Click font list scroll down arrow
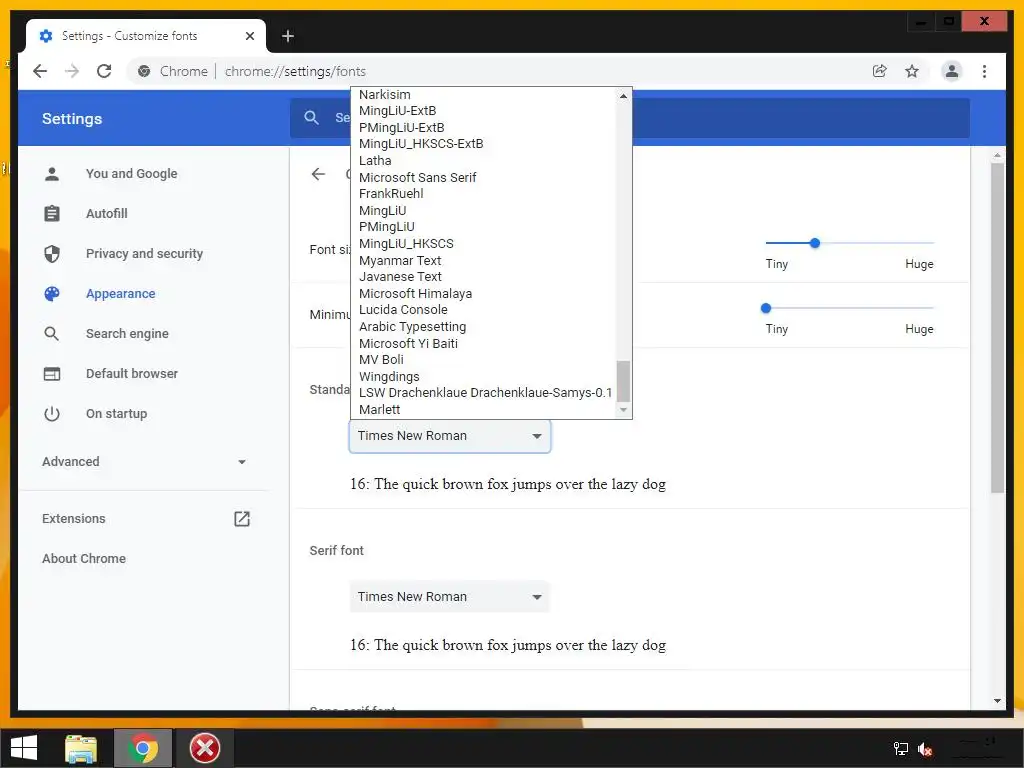1024x768 pixels. coord(624,409)
